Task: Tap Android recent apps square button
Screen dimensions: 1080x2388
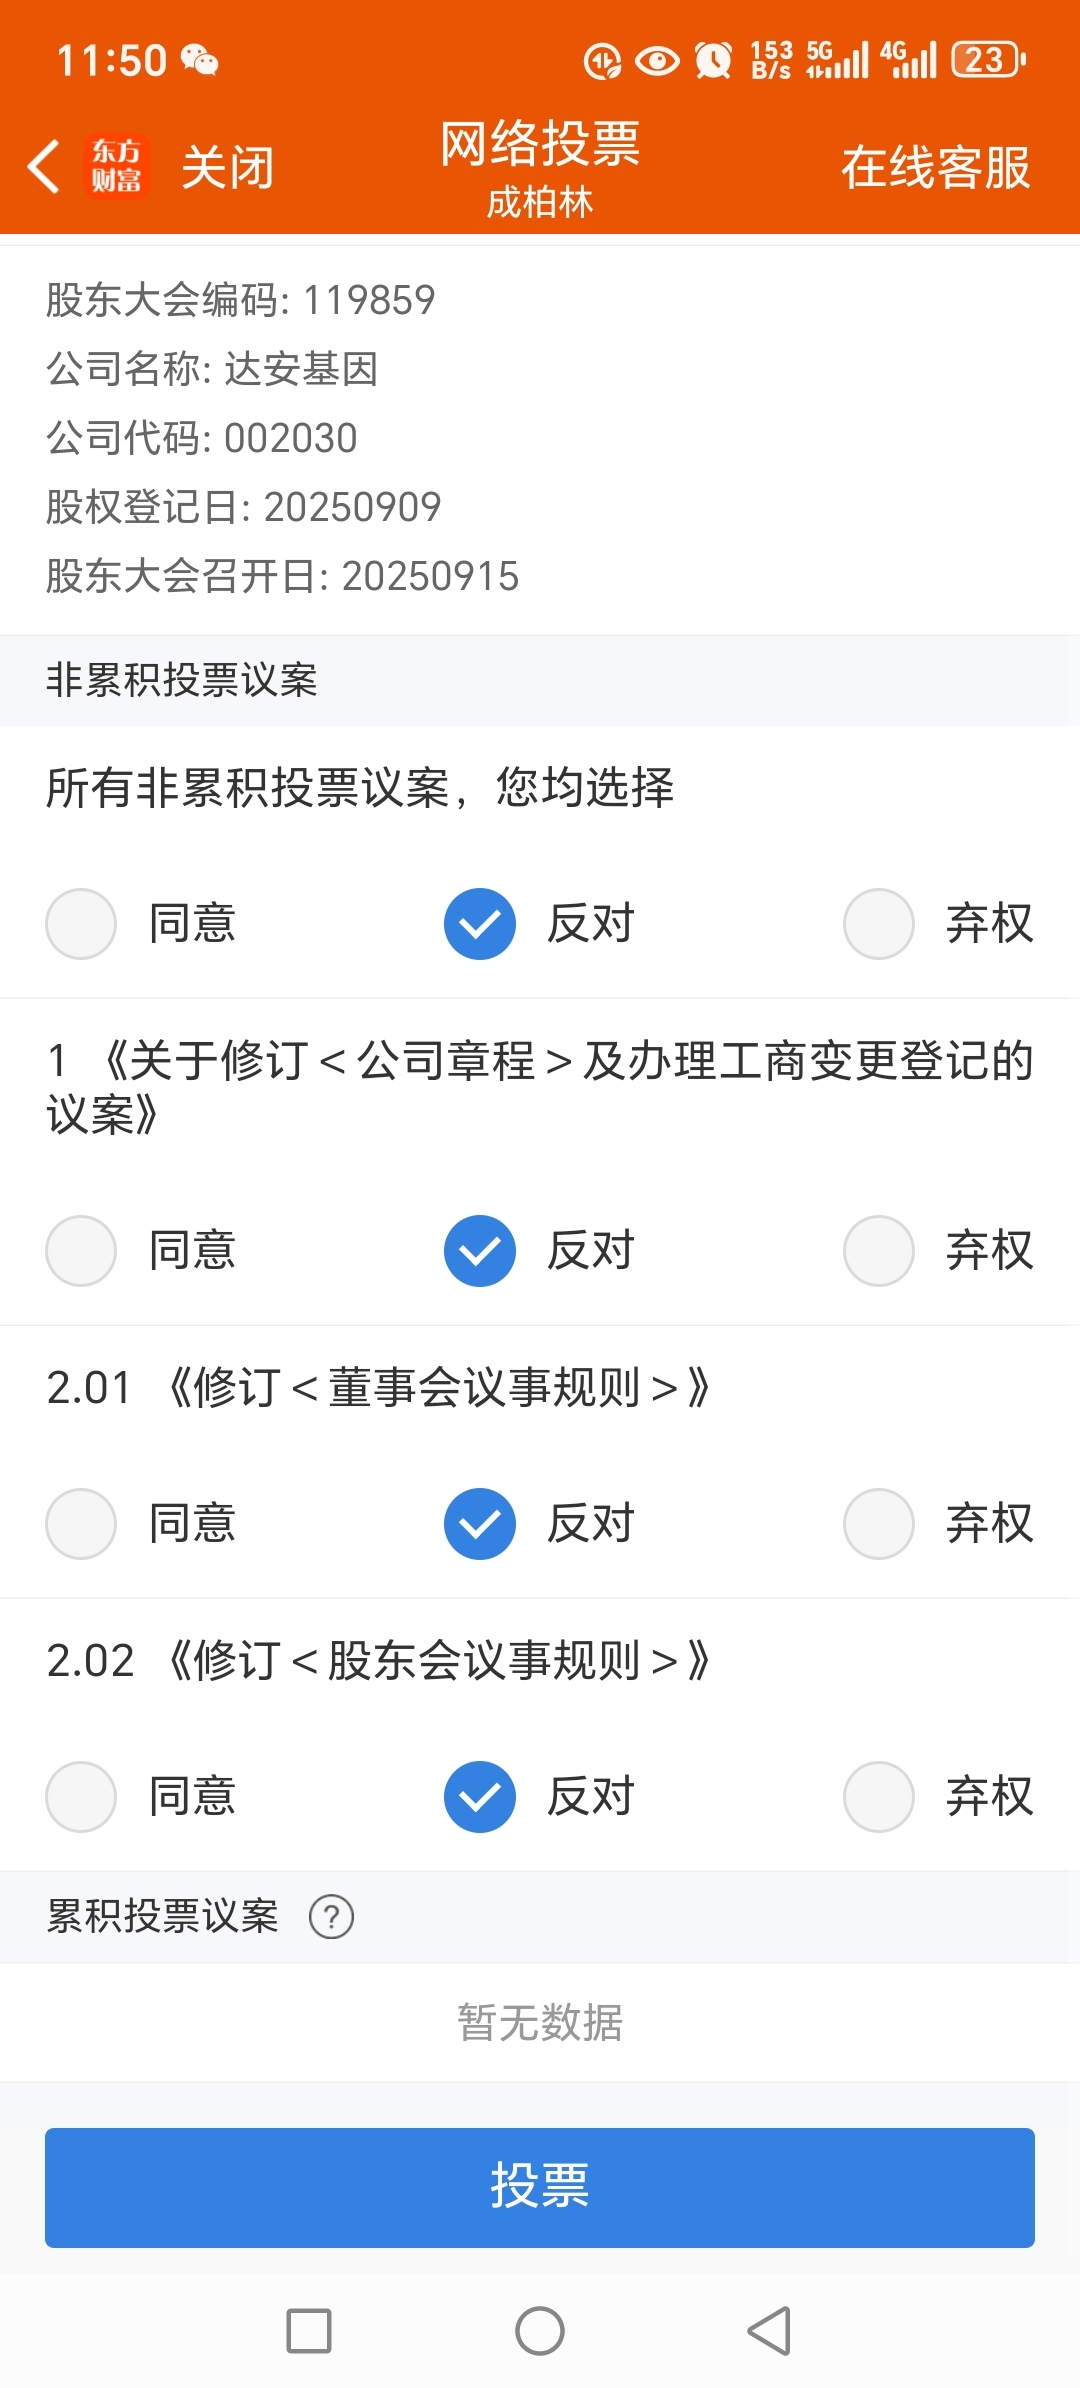Action: pyautogui.click(x=309, y=2331)
